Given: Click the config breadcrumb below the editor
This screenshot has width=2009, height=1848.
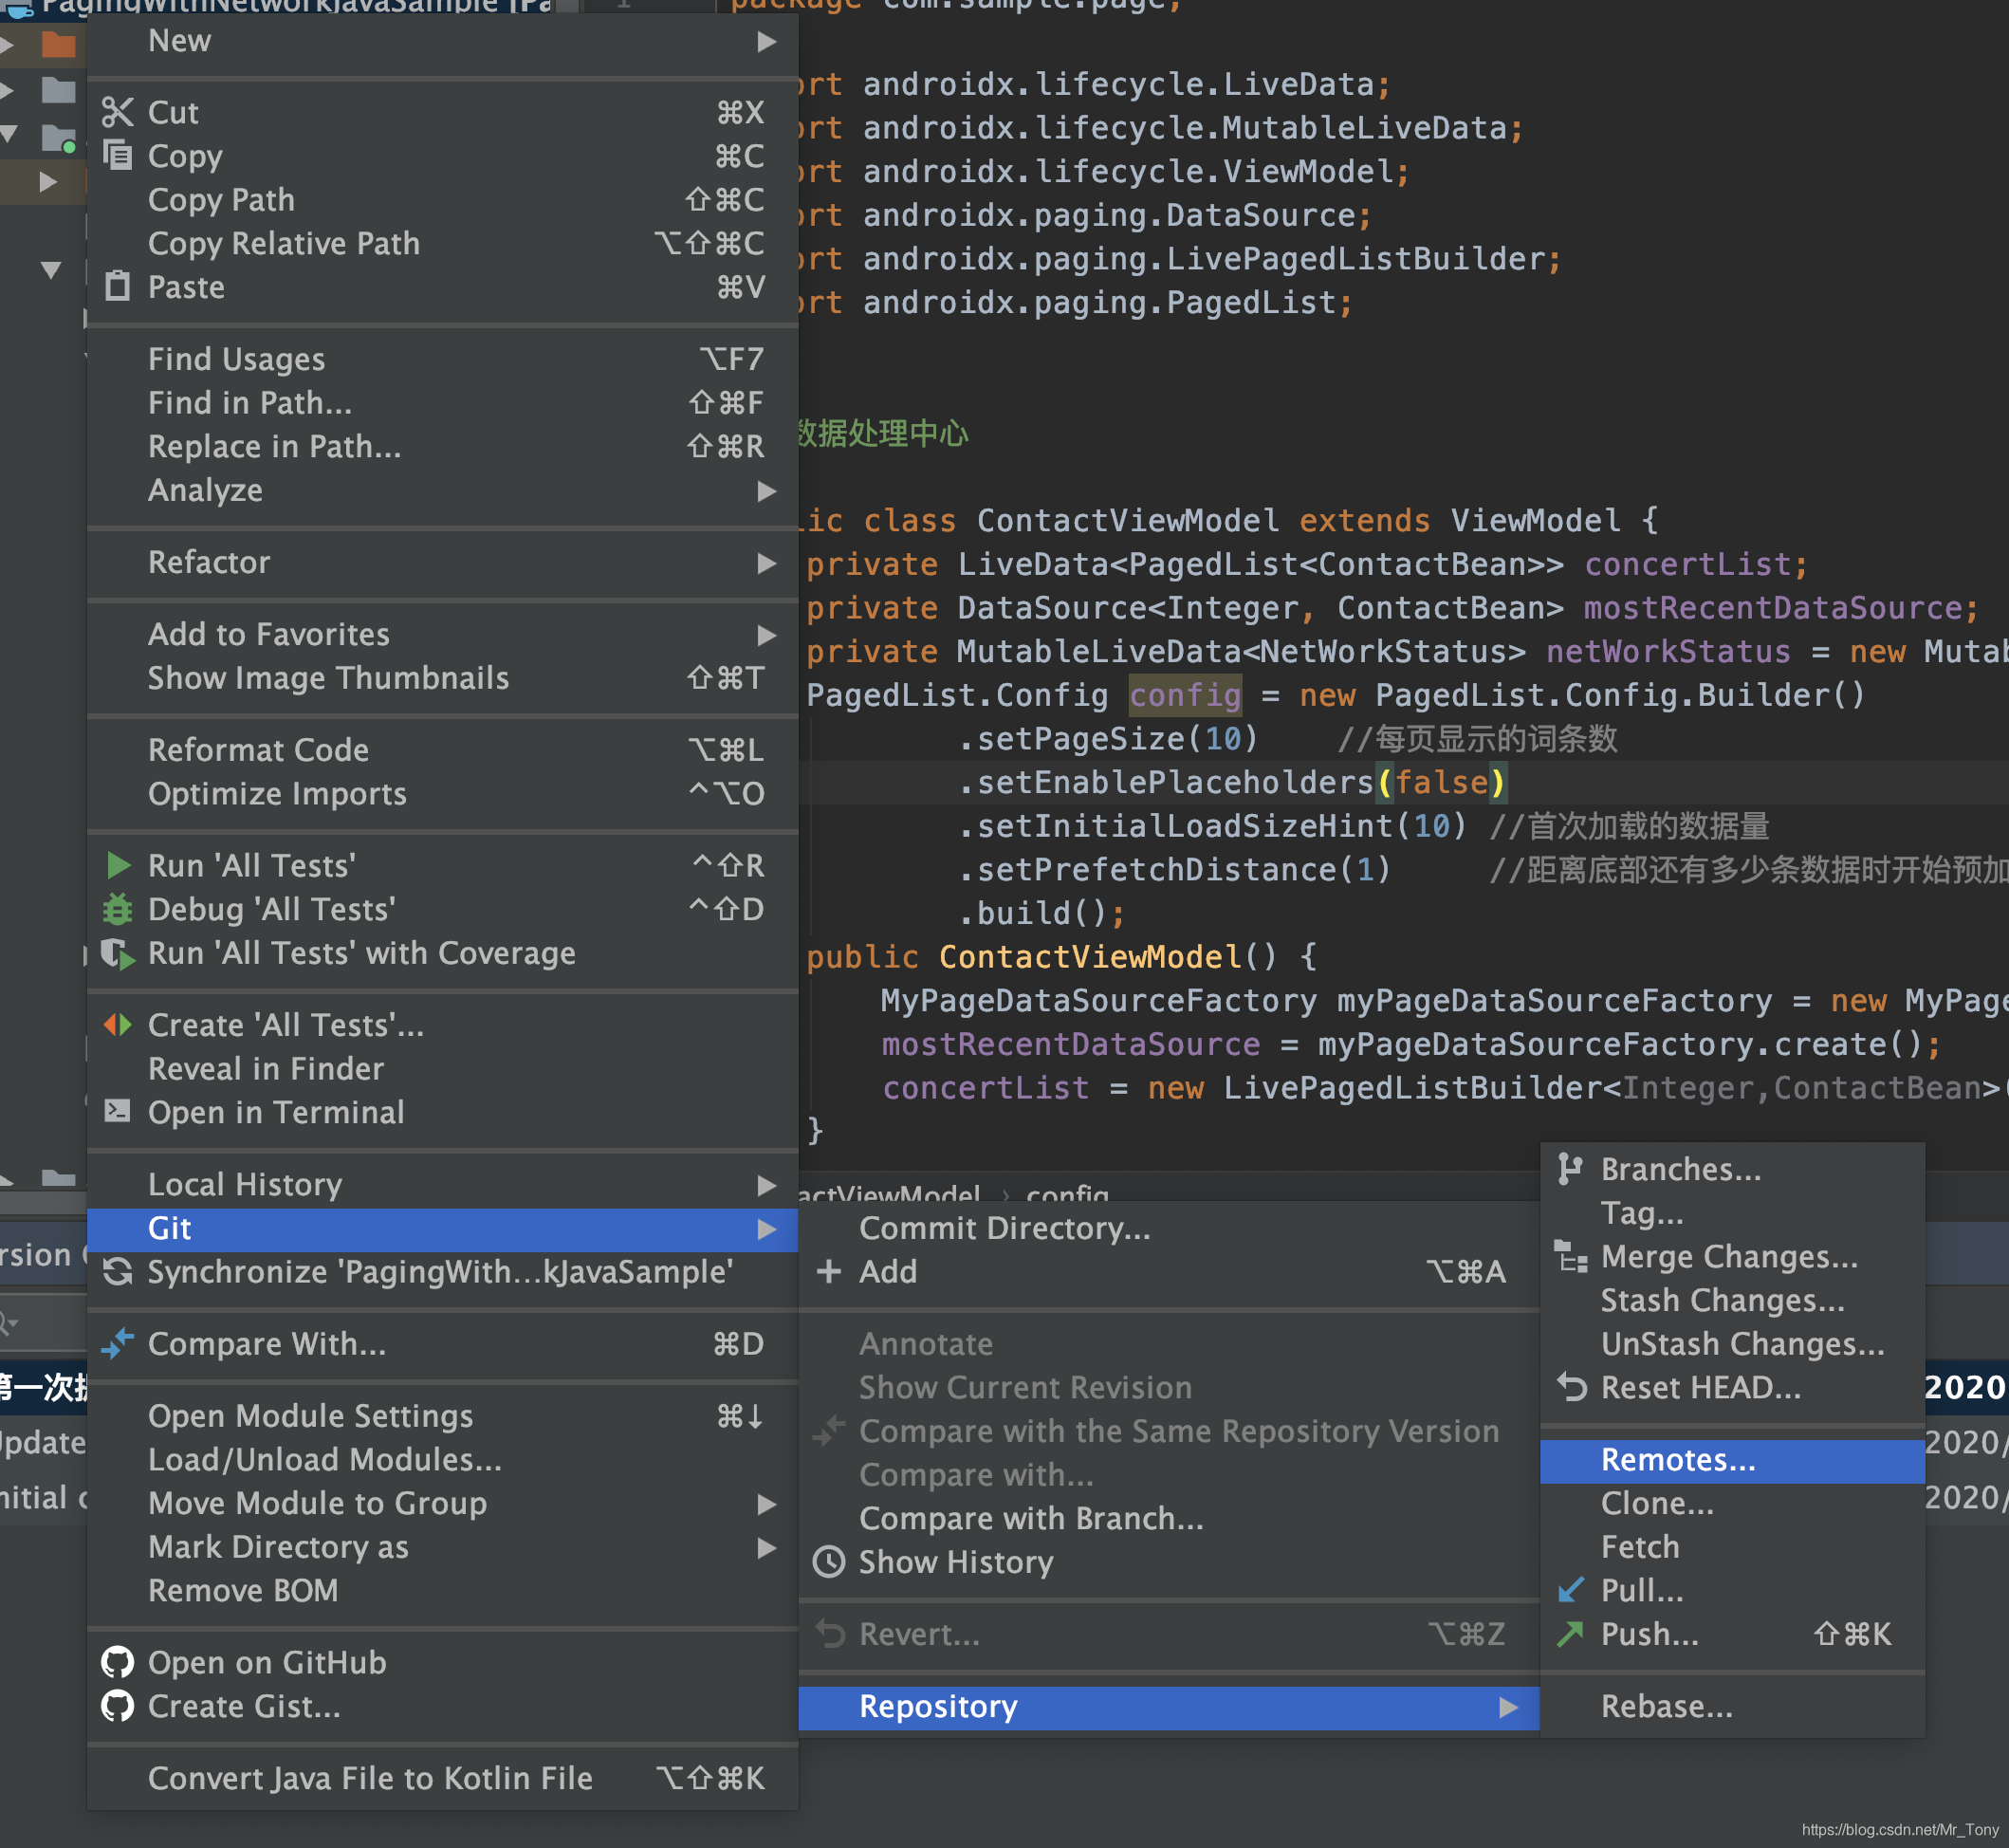Looking at the screenshot, I should click(x=1067, y=1193).
